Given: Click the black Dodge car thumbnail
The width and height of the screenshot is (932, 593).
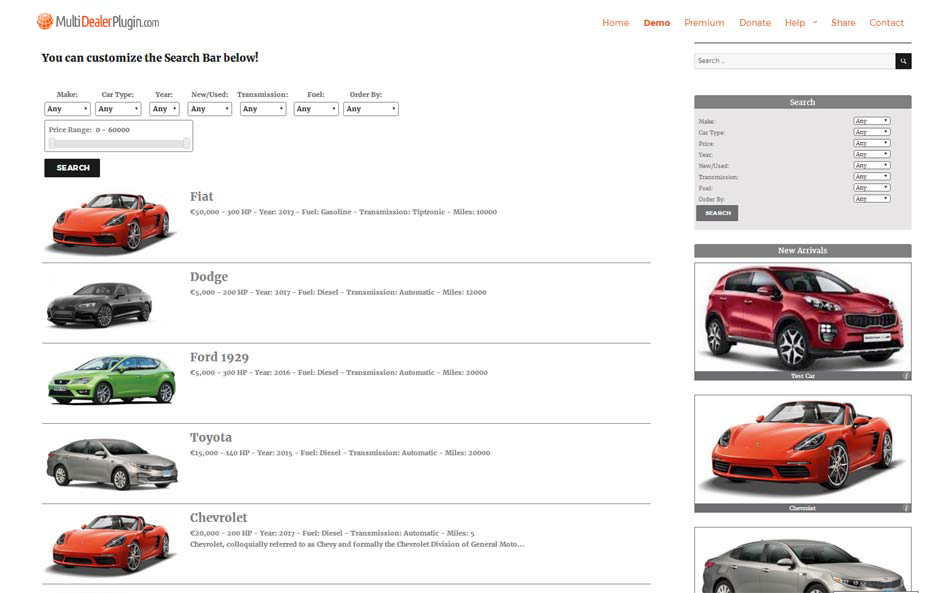Looking at the screenshot, I should (x=99, y=303).
